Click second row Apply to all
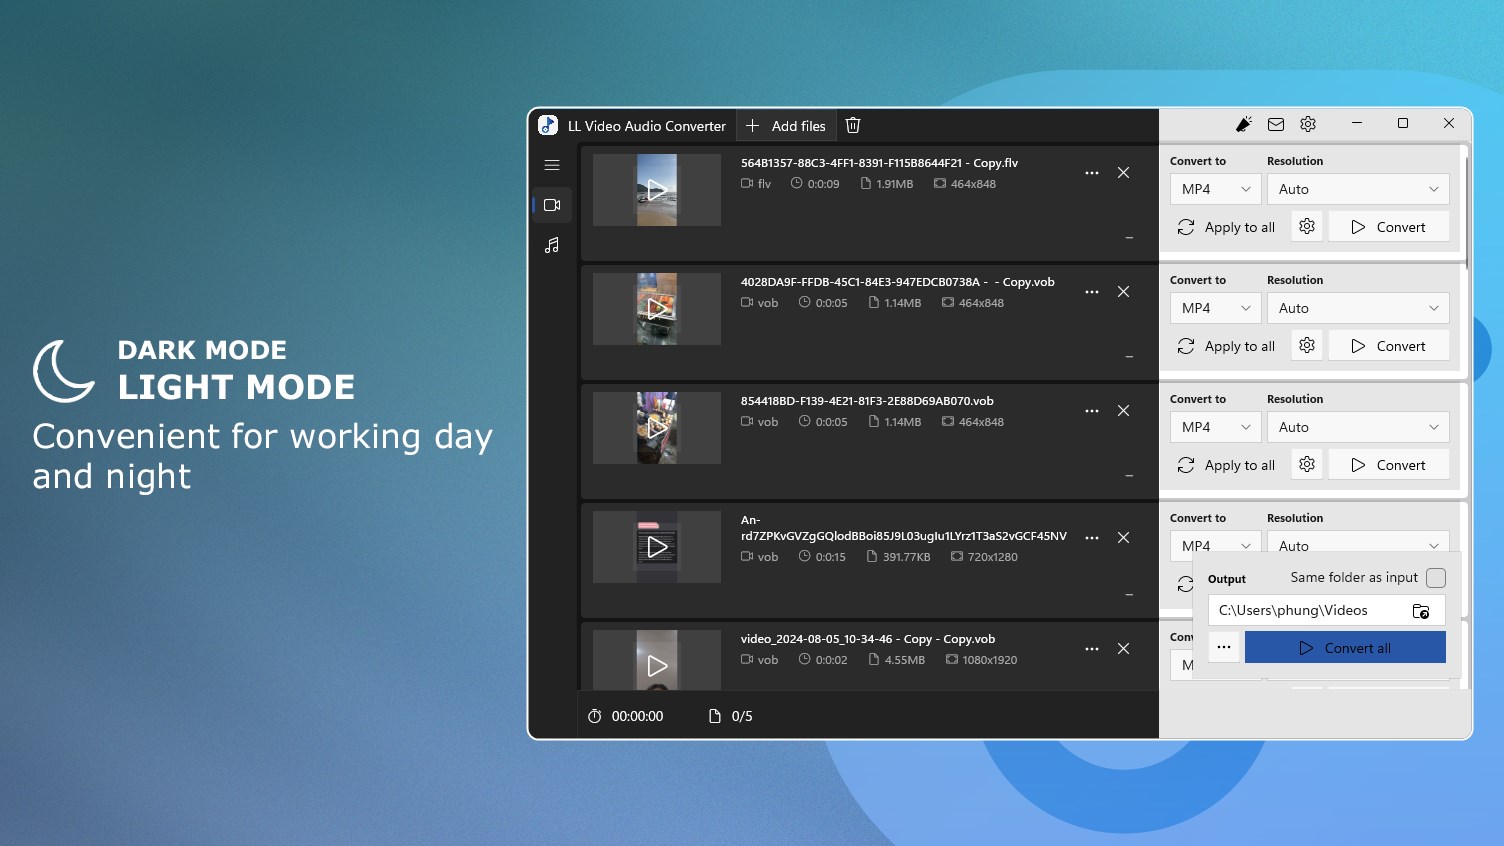 click(x=1227, y=346)
